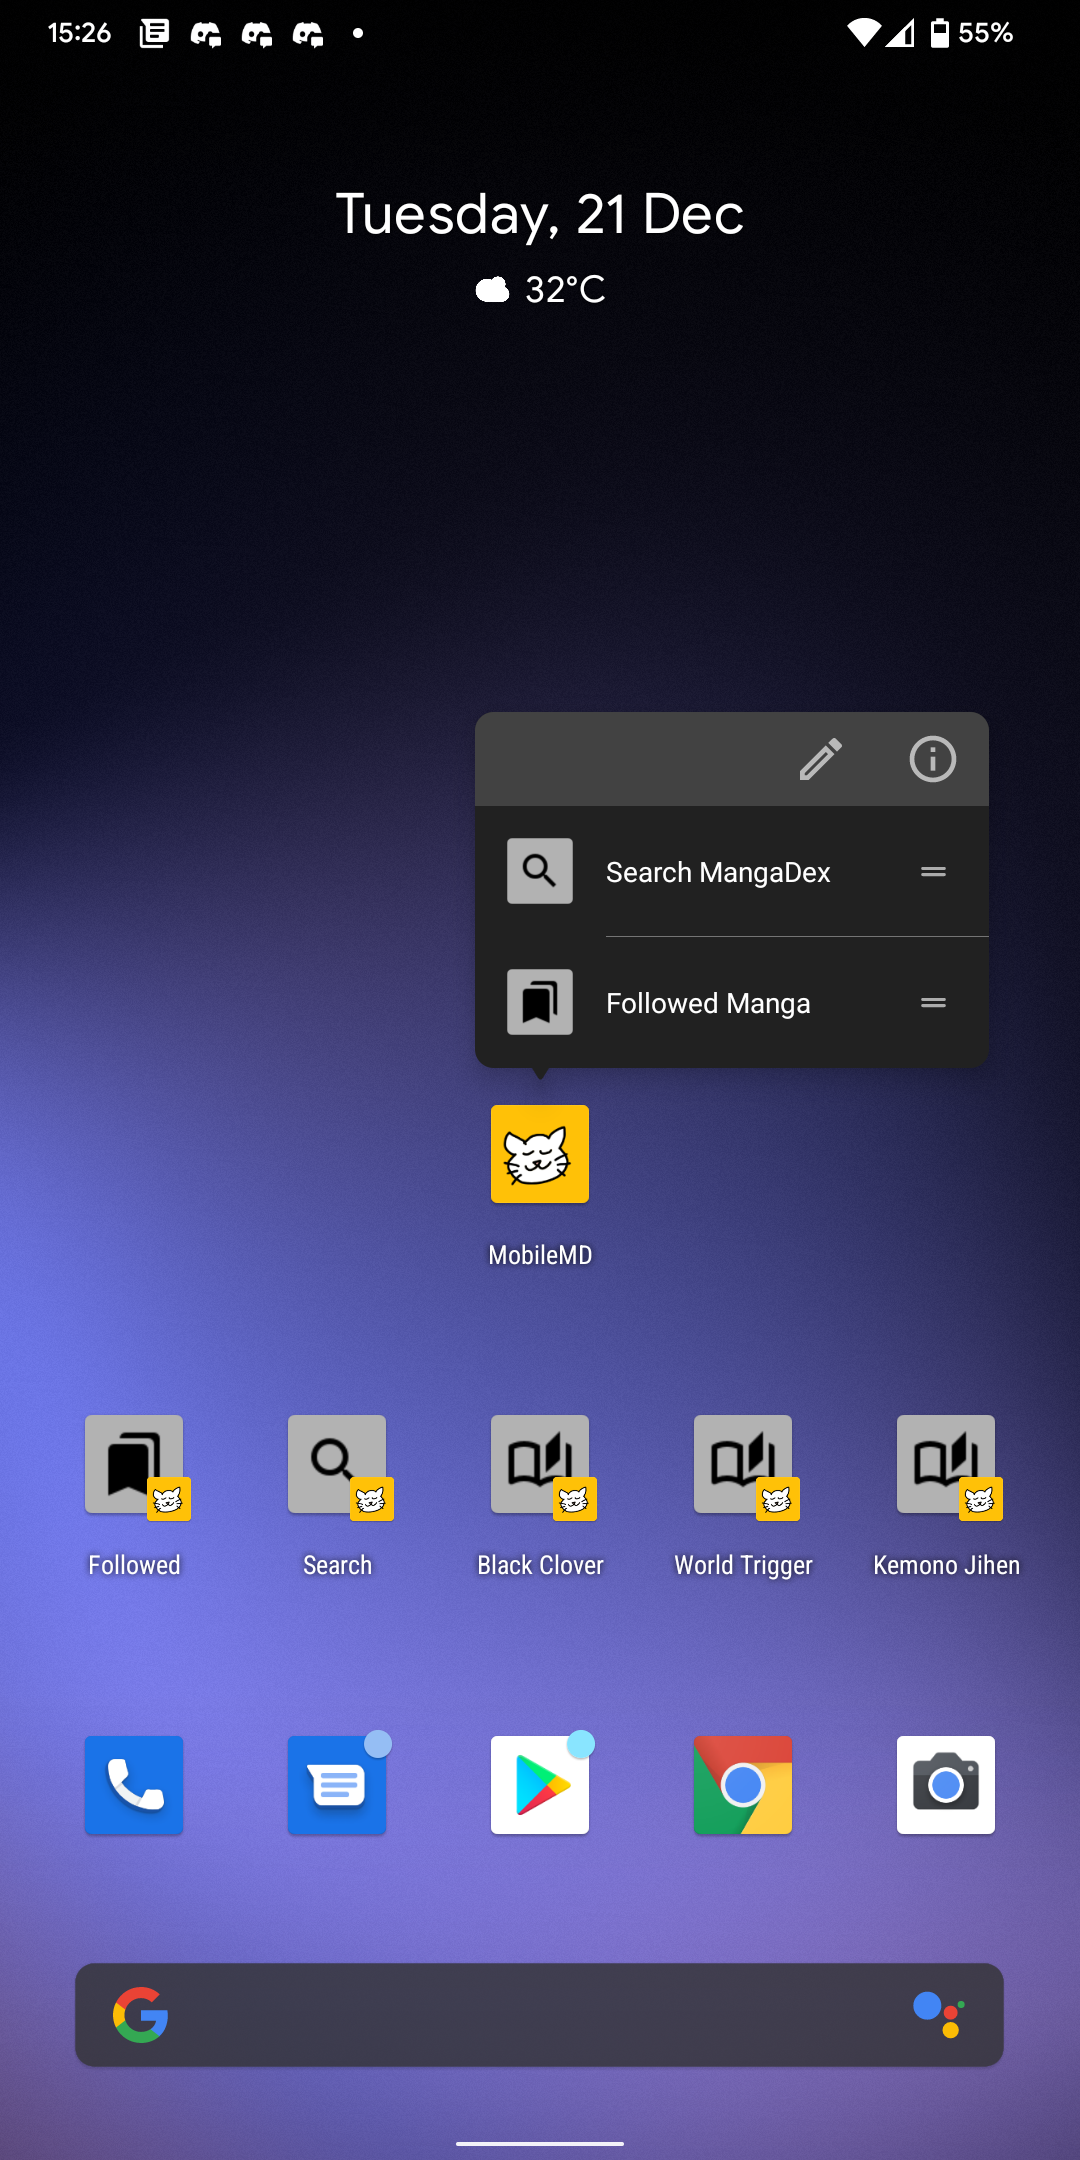Grab the drag handle for Search MangaDex
This screenshot has height=2160, width=1080.
933,872
